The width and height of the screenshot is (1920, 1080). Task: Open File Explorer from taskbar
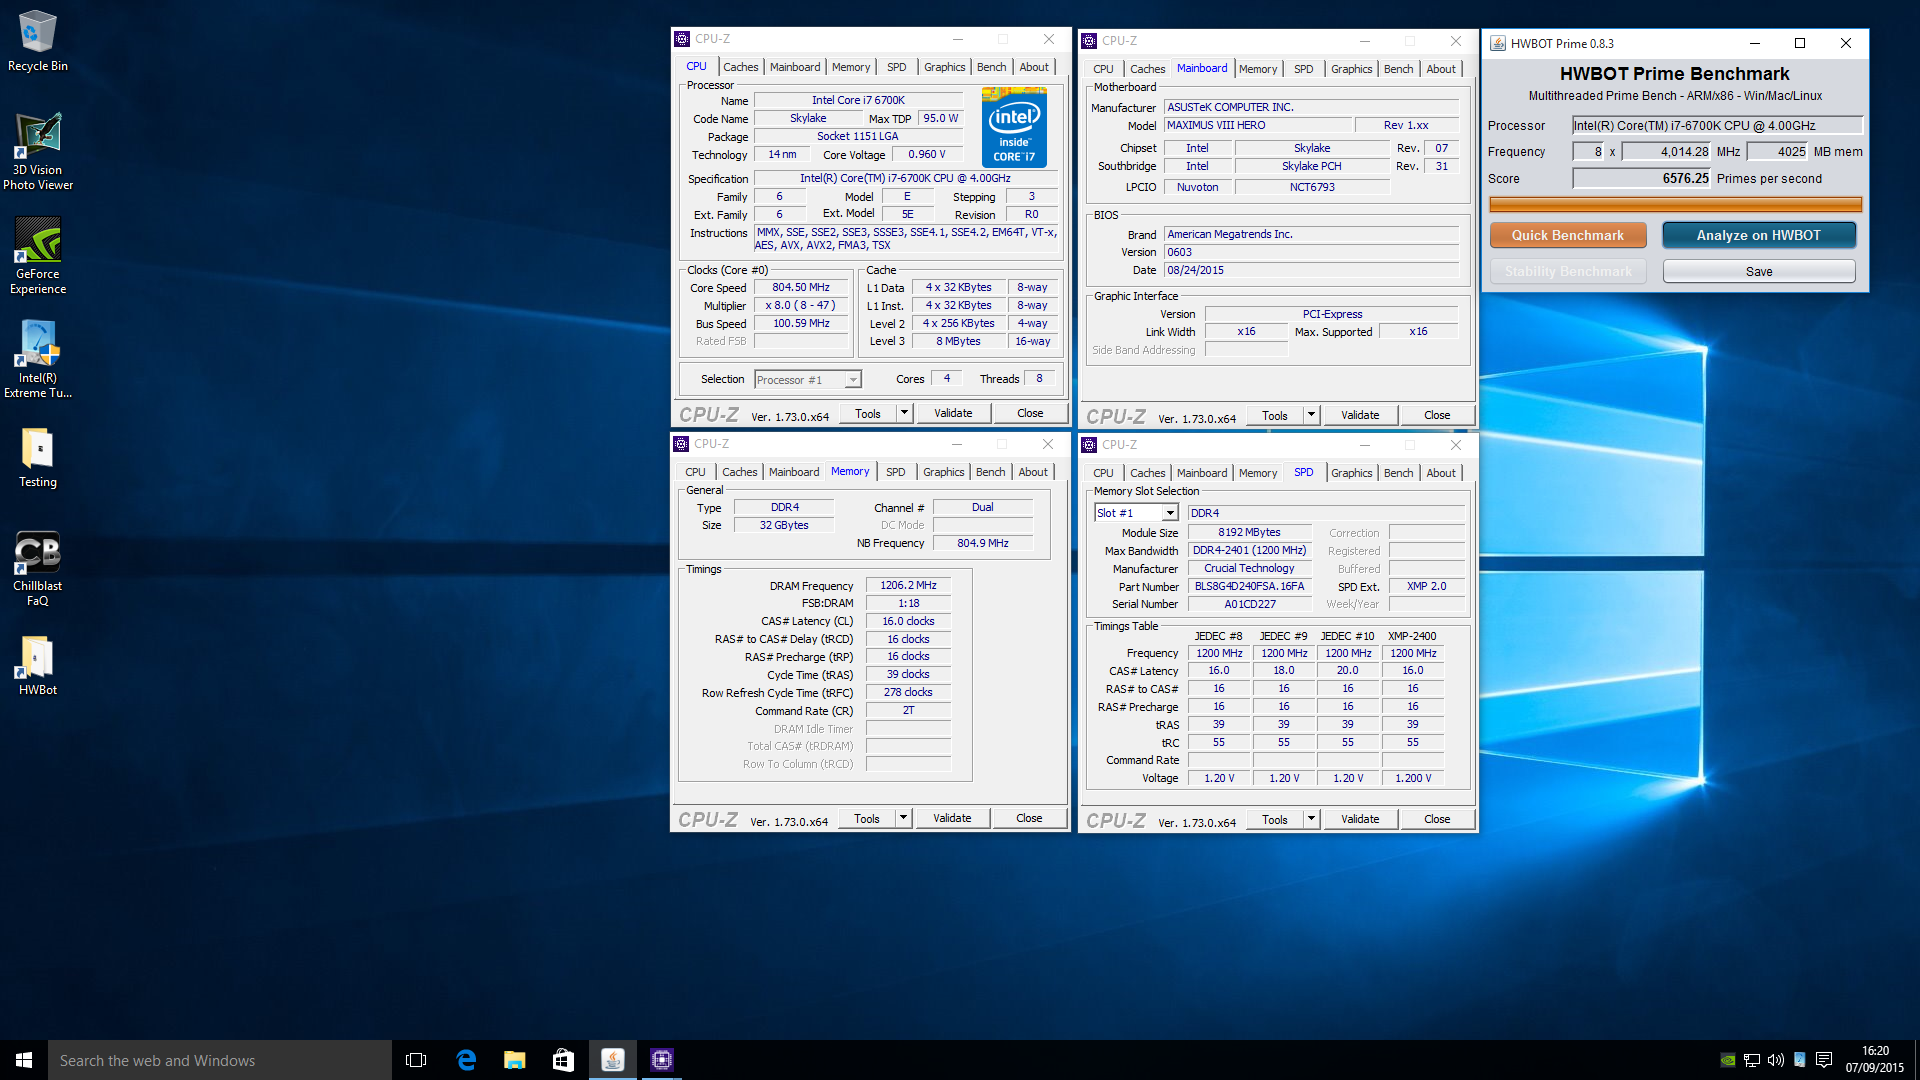click(515, 1060)
